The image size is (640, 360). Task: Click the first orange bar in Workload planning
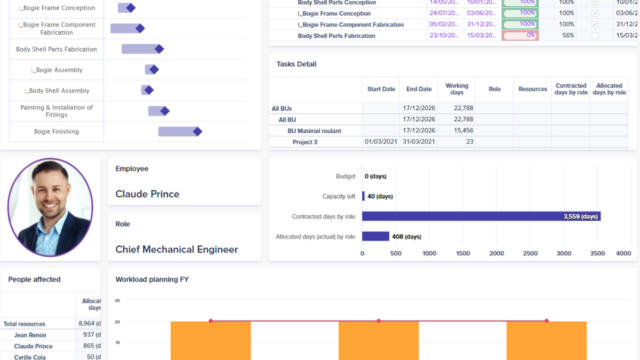211,341
